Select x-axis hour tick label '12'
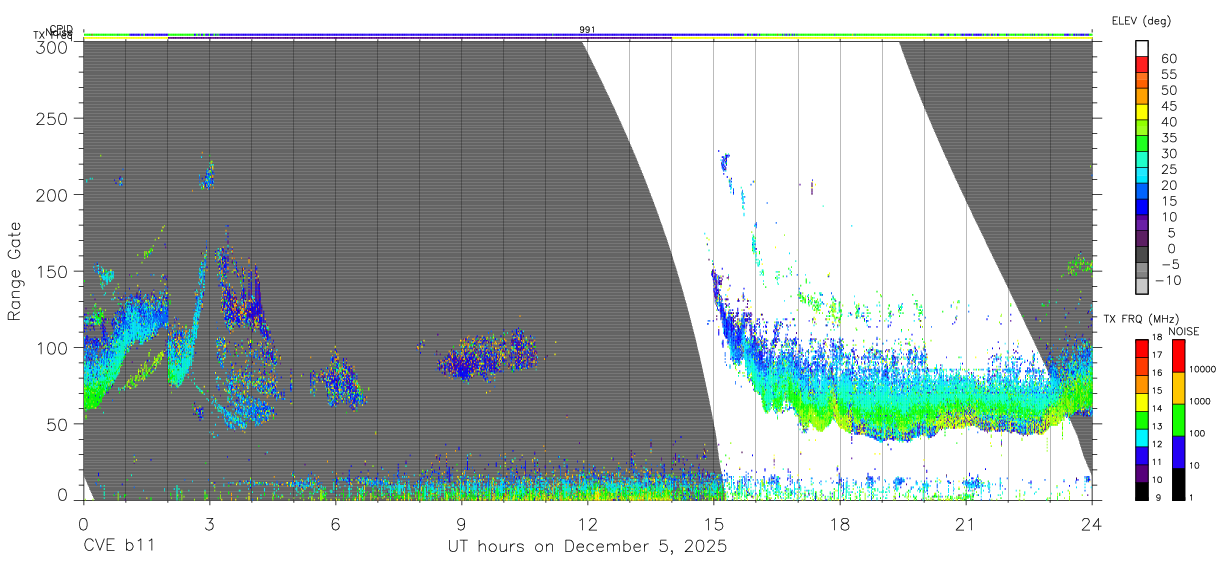The height and width of the screenshot is (567, 1228). [587, 523]
